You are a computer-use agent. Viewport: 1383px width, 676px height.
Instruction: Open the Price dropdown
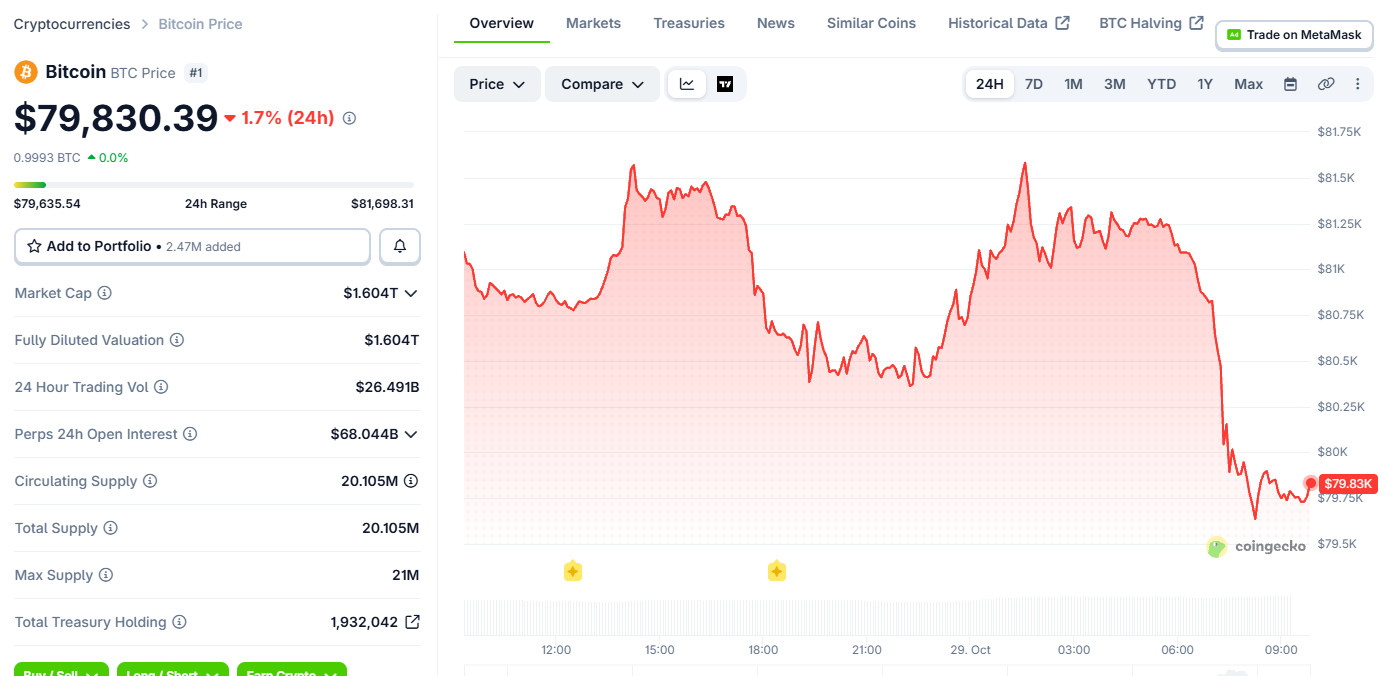click(497, 84)
